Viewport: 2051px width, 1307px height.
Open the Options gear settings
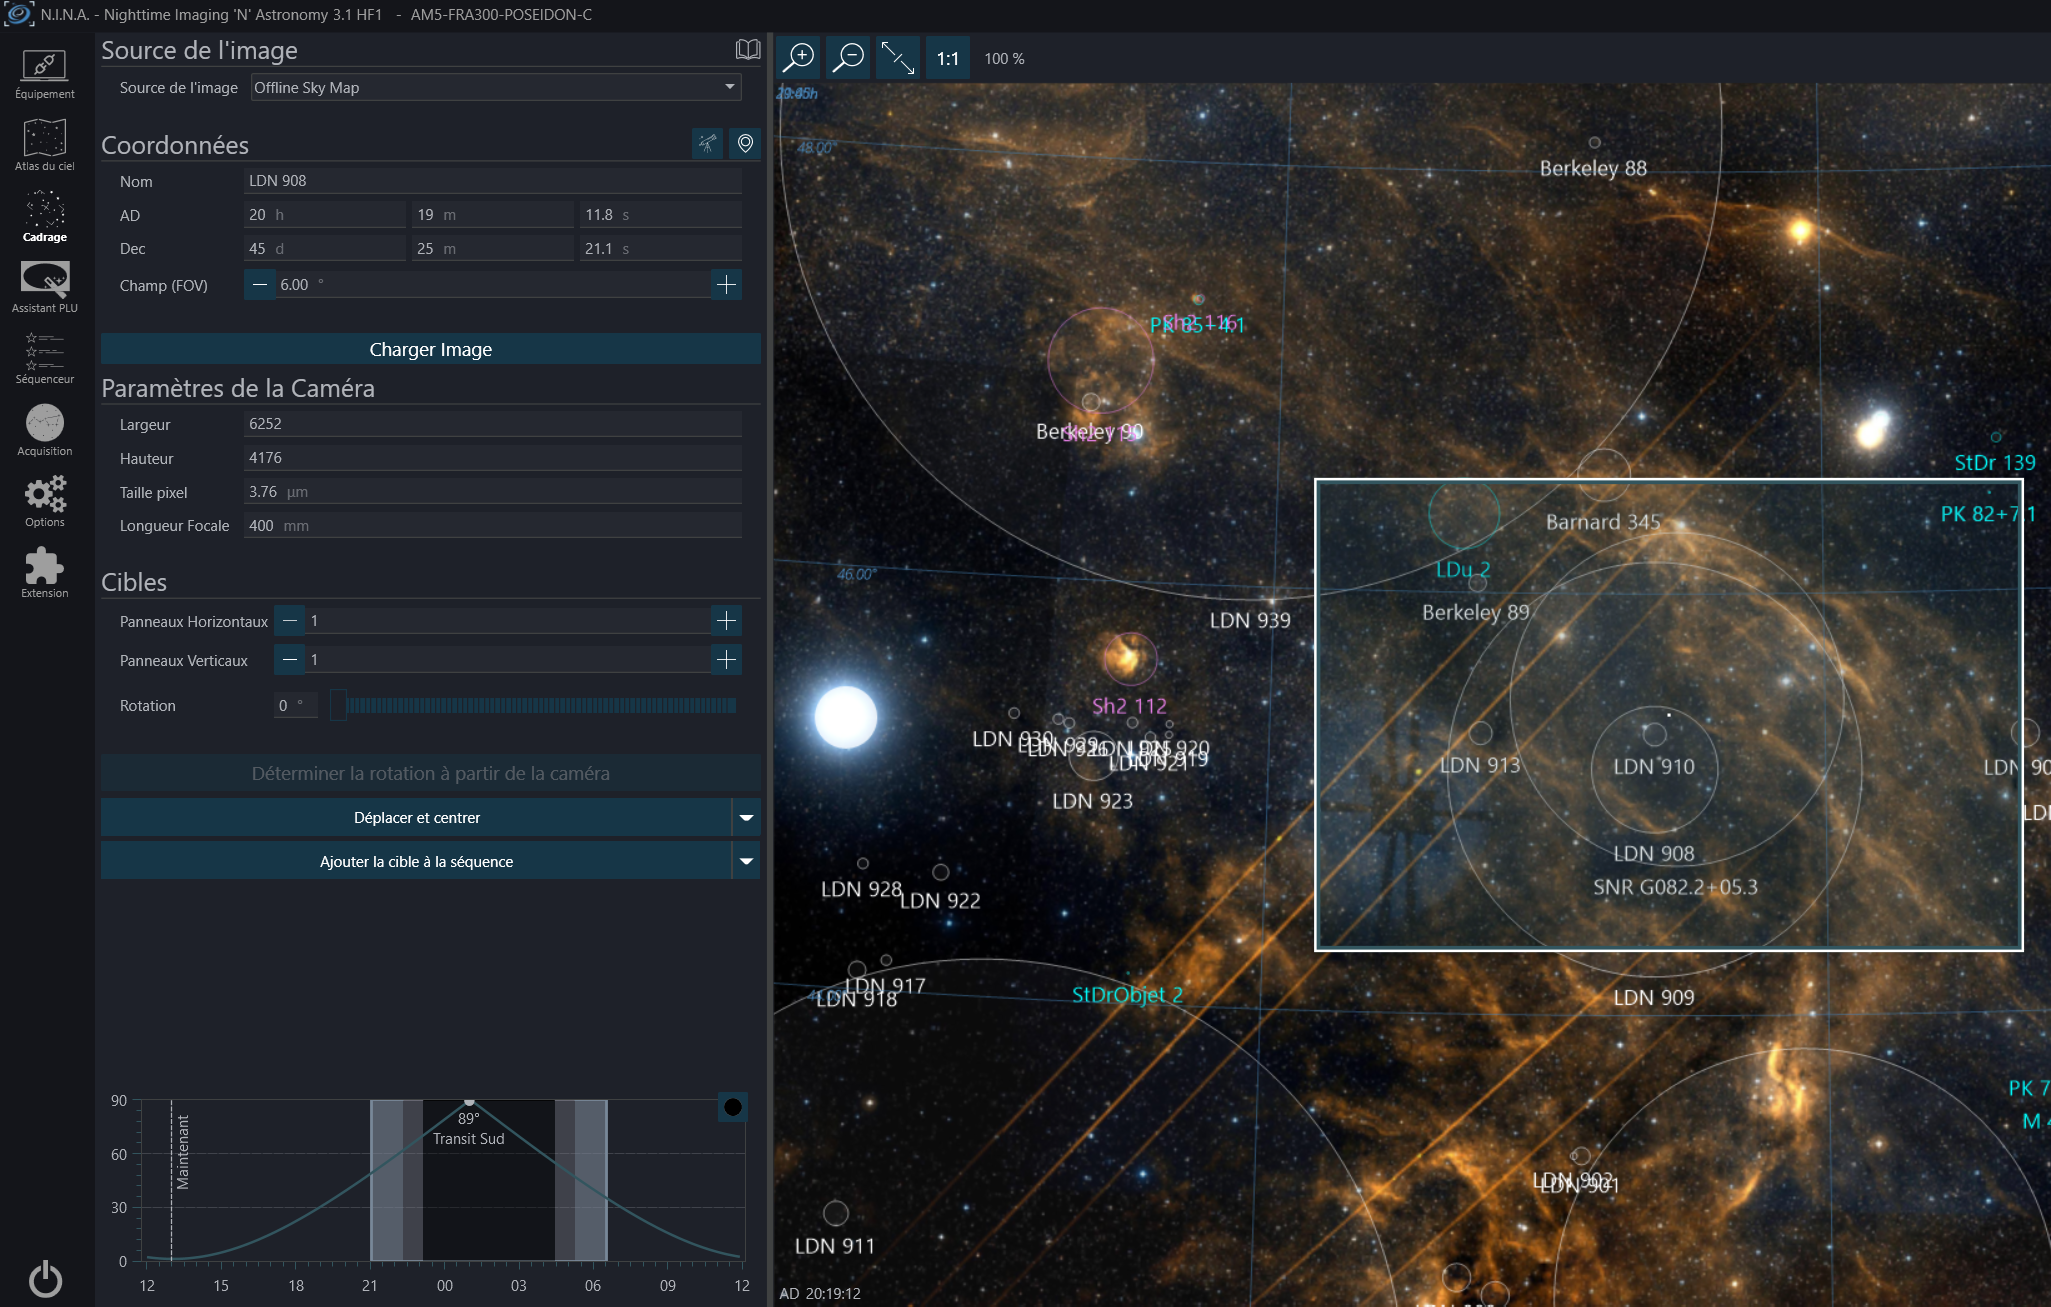tap(44, 501)
